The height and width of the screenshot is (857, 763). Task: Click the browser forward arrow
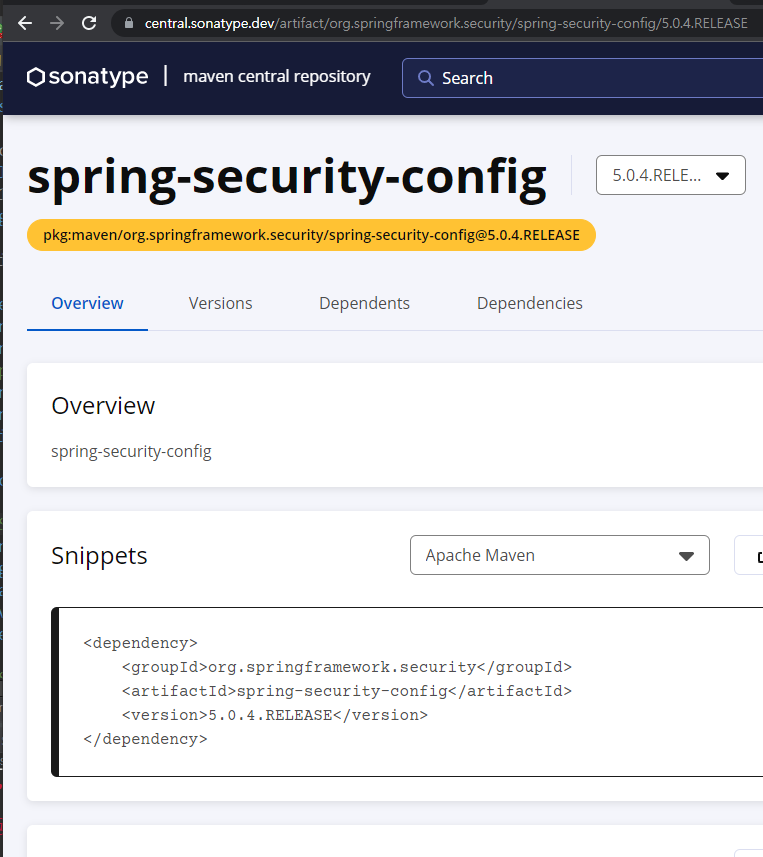click(x=57, y=23)
